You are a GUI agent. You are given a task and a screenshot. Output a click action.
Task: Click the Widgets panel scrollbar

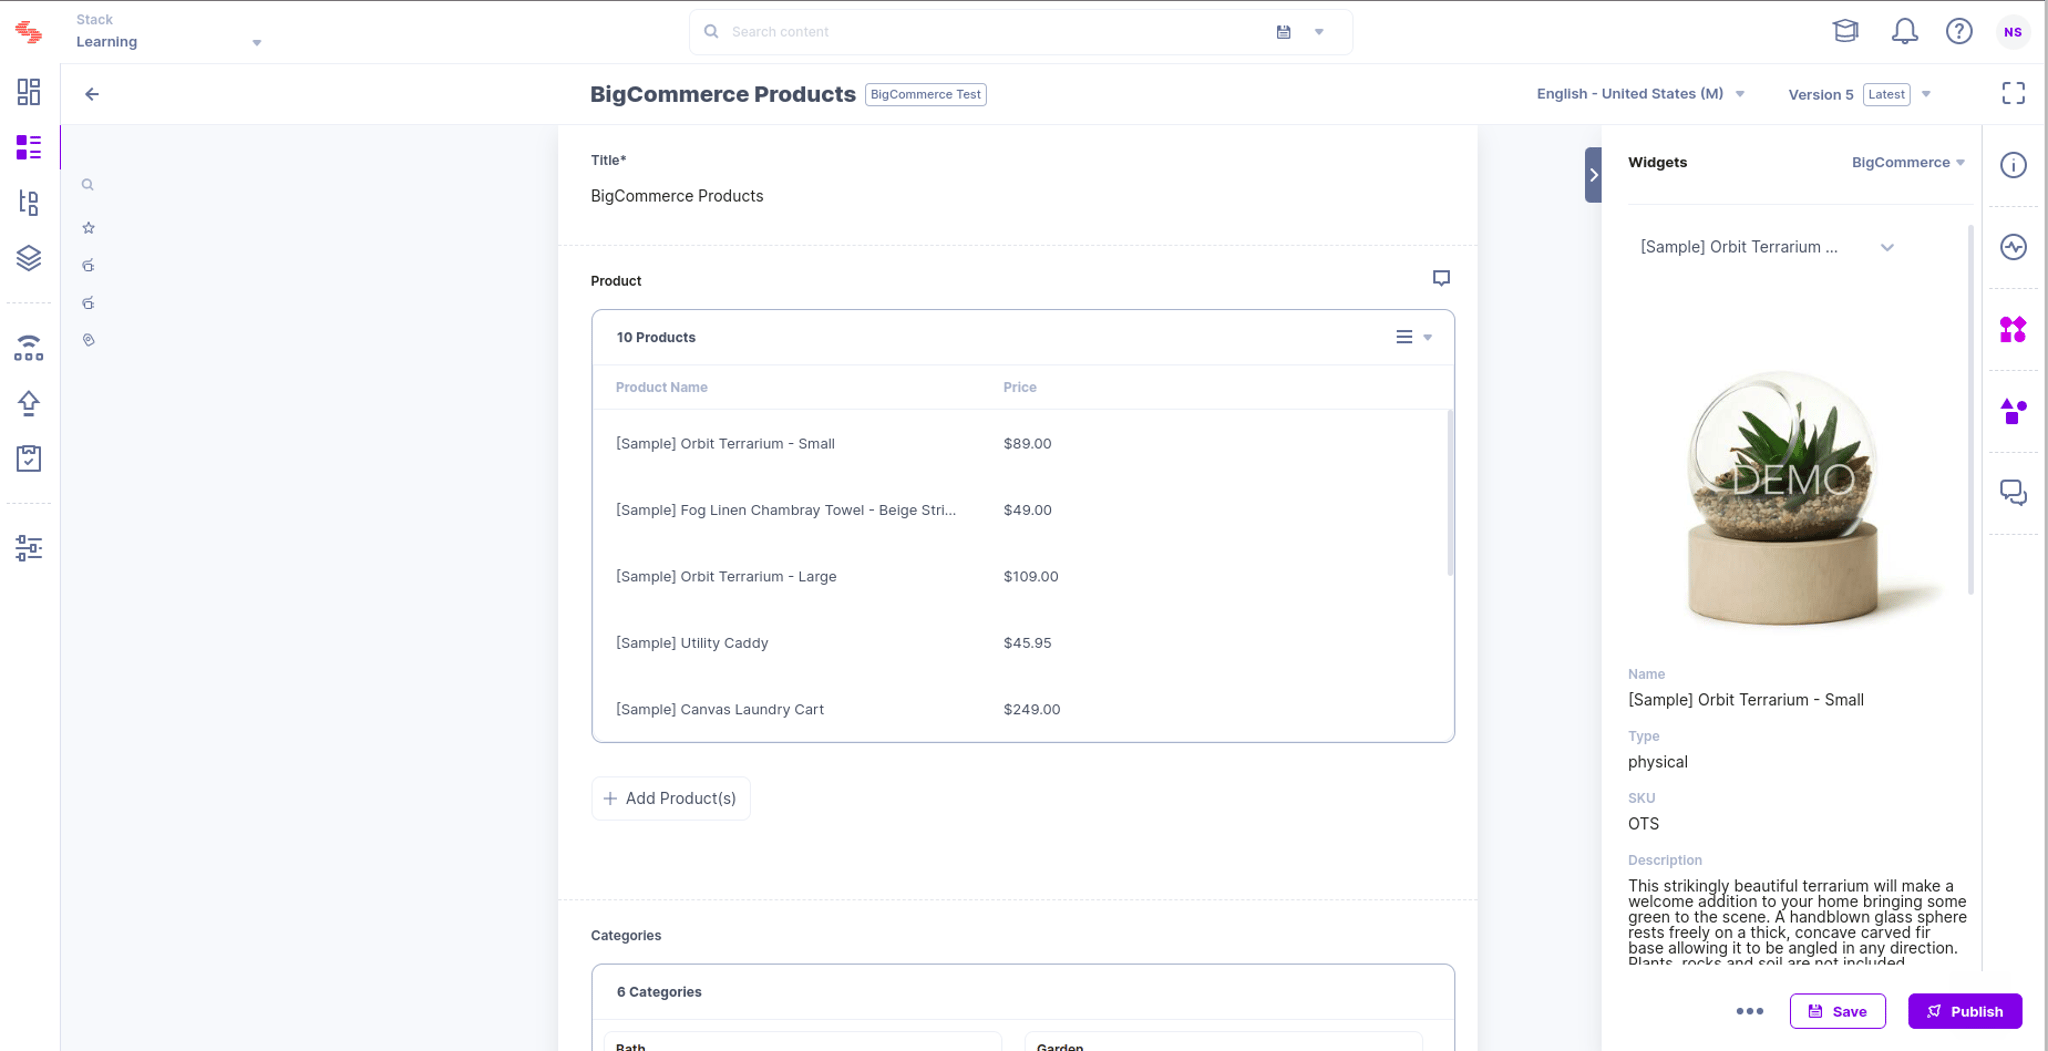tap(1971, 410)
